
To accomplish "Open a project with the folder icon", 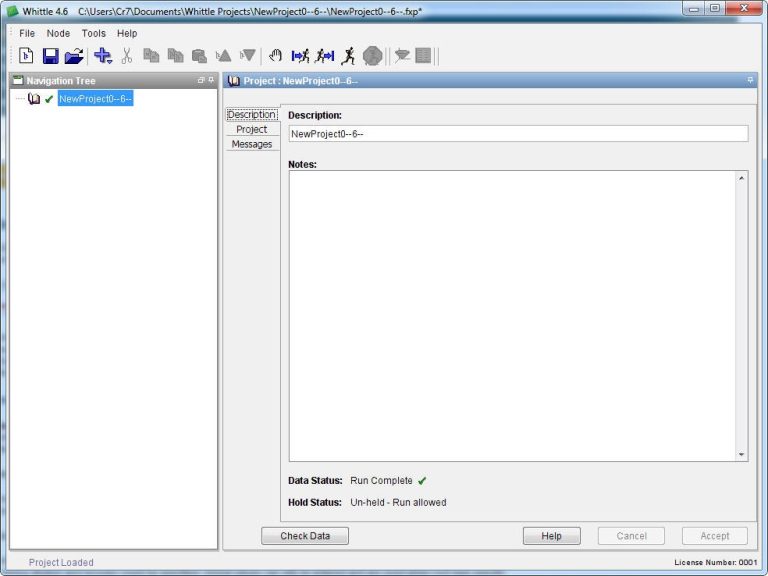I will (74, 56).
